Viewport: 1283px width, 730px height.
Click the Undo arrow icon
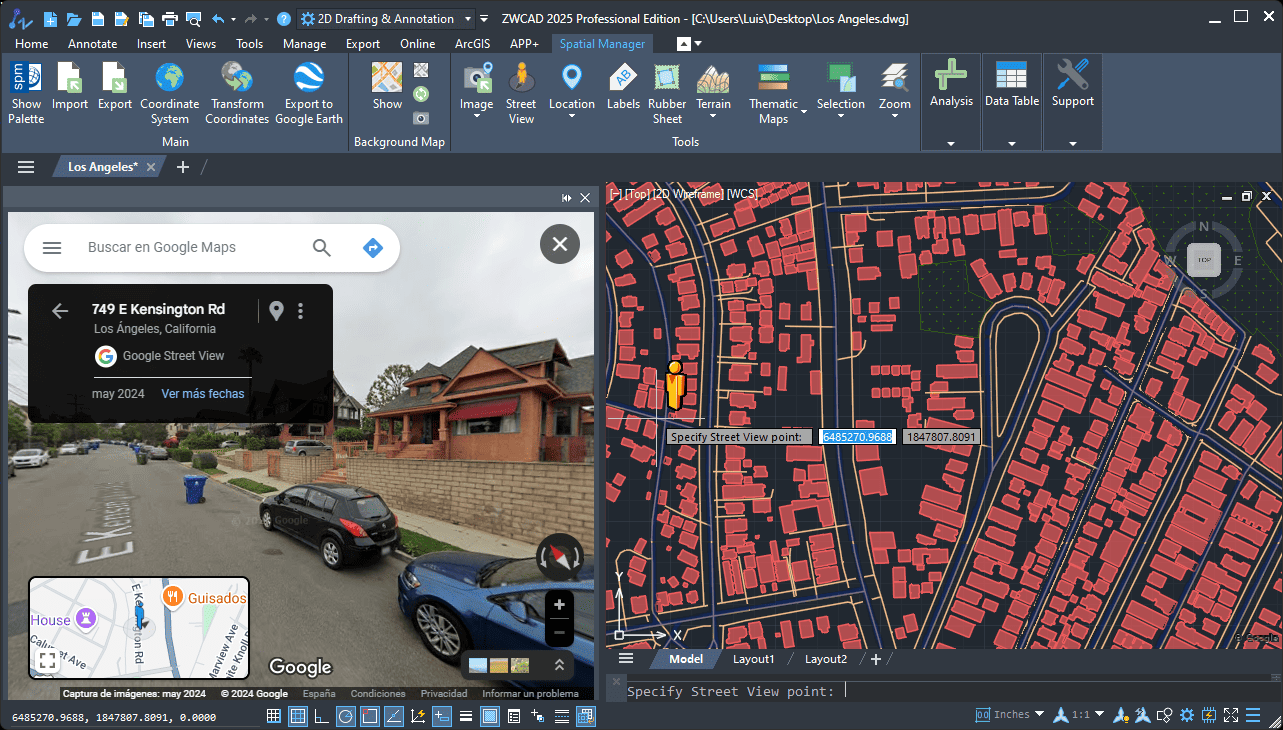click(217, 18)
